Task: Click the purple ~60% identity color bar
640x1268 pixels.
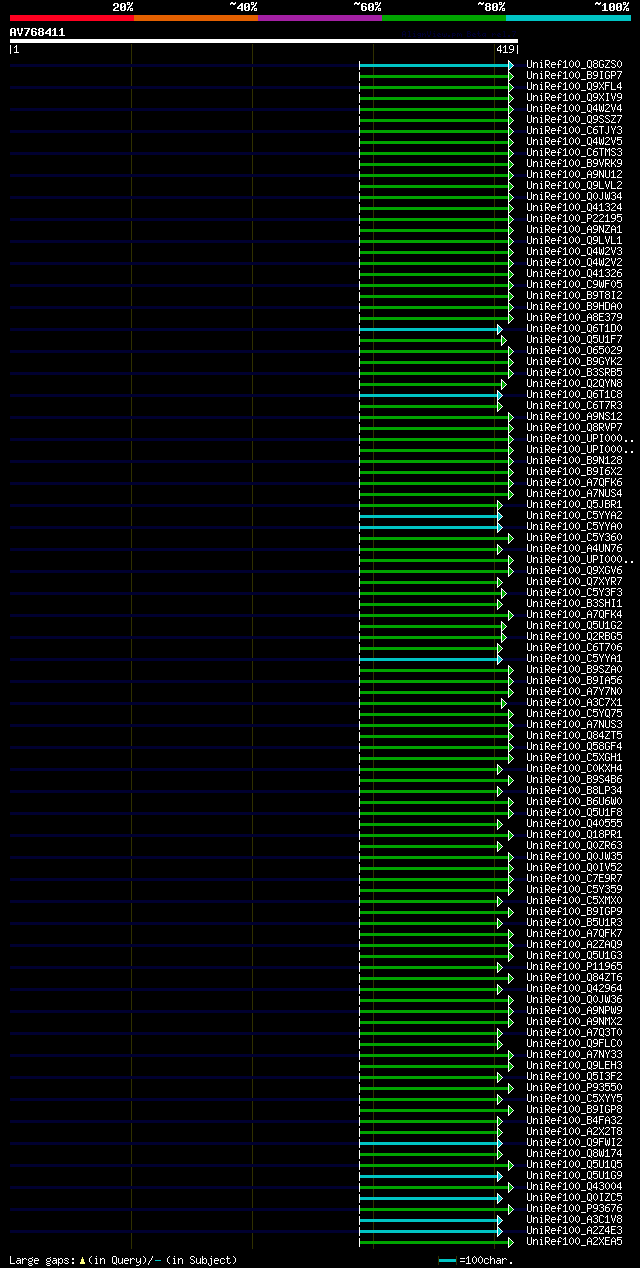Action: pos(319,18)
